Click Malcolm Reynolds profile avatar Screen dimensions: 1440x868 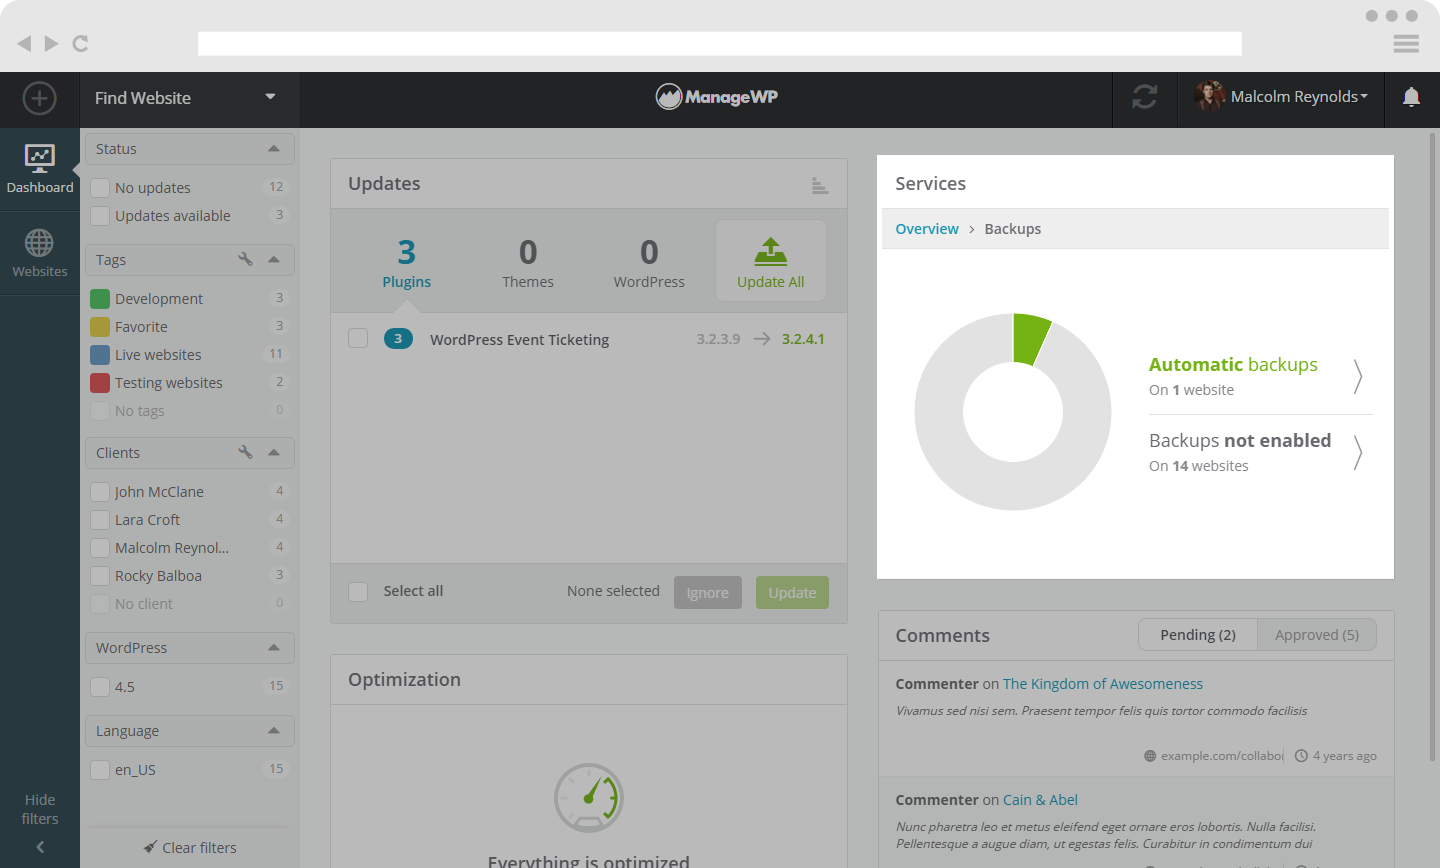[x=1210, y=96]
